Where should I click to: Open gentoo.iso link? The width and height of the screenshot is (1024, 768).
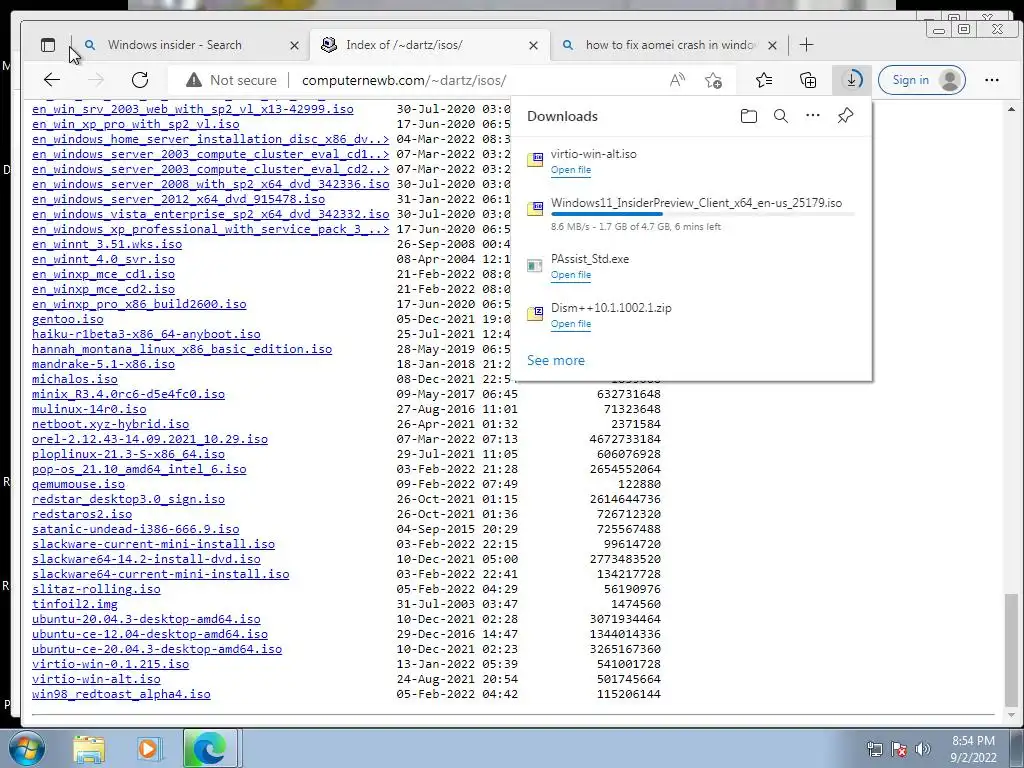tap(68, 319)
